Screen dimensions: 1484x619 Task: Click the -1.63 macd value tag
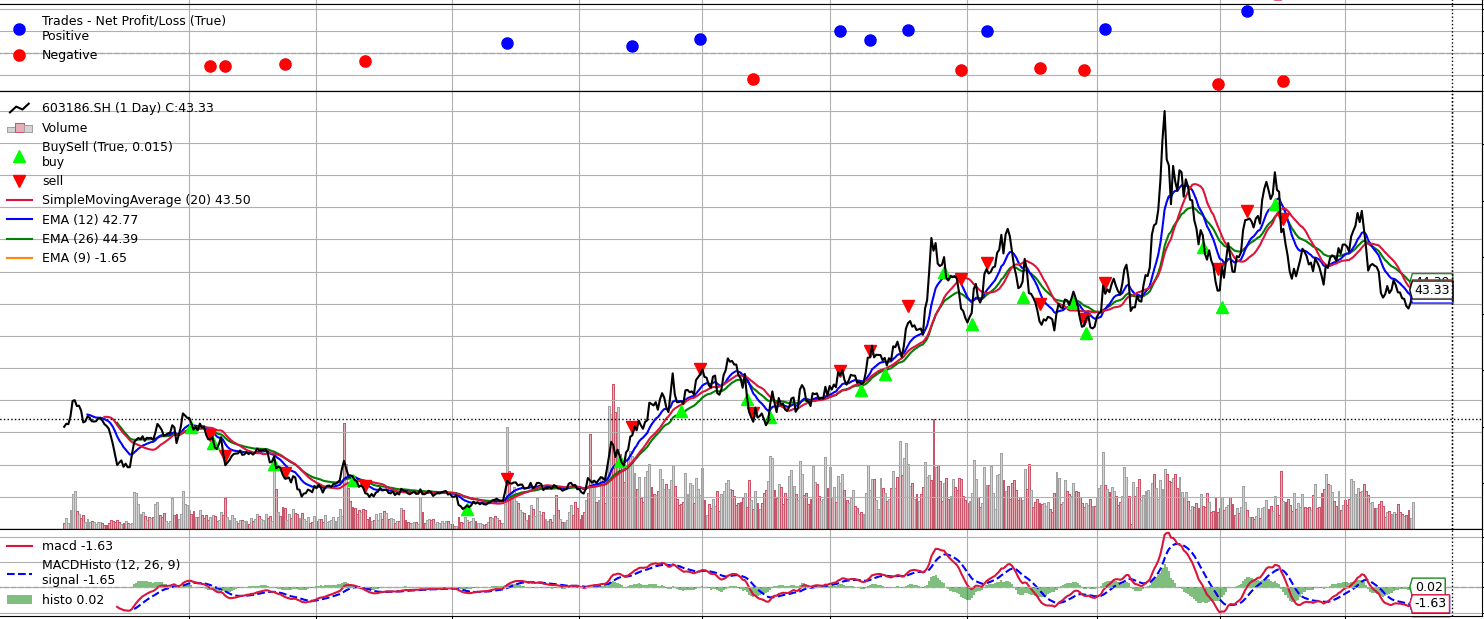(x=1429, y=603)
